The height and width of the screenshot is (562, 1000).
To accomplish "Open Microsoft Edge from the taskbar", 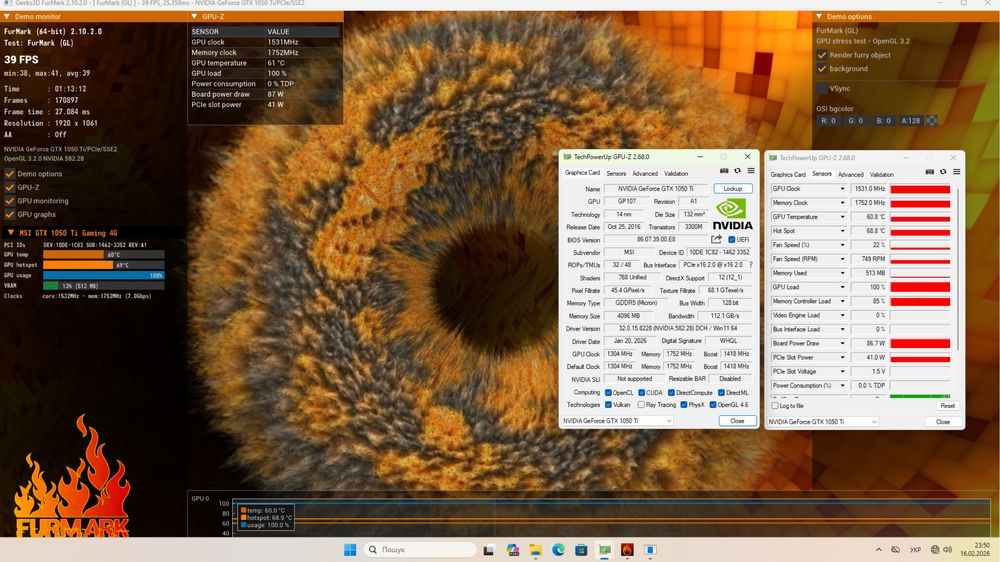I will pyautogui.click(x=559, y=550).
